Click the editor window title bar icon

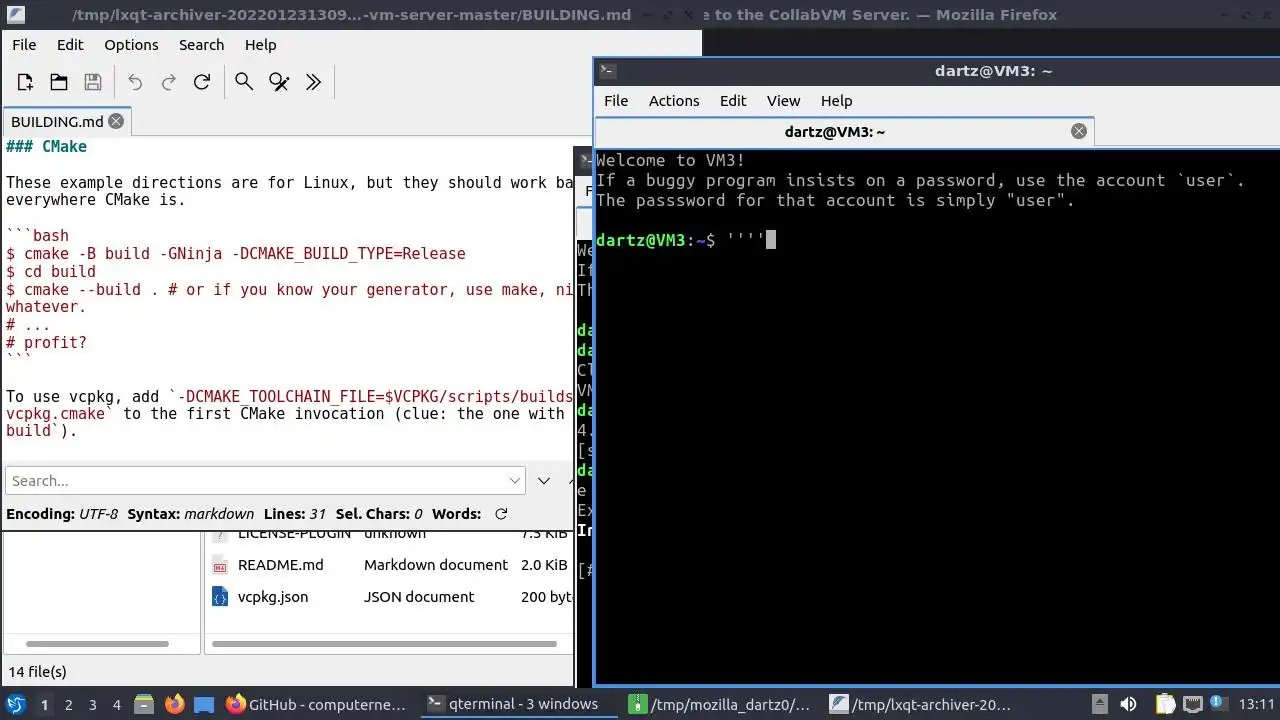point(14,15)
